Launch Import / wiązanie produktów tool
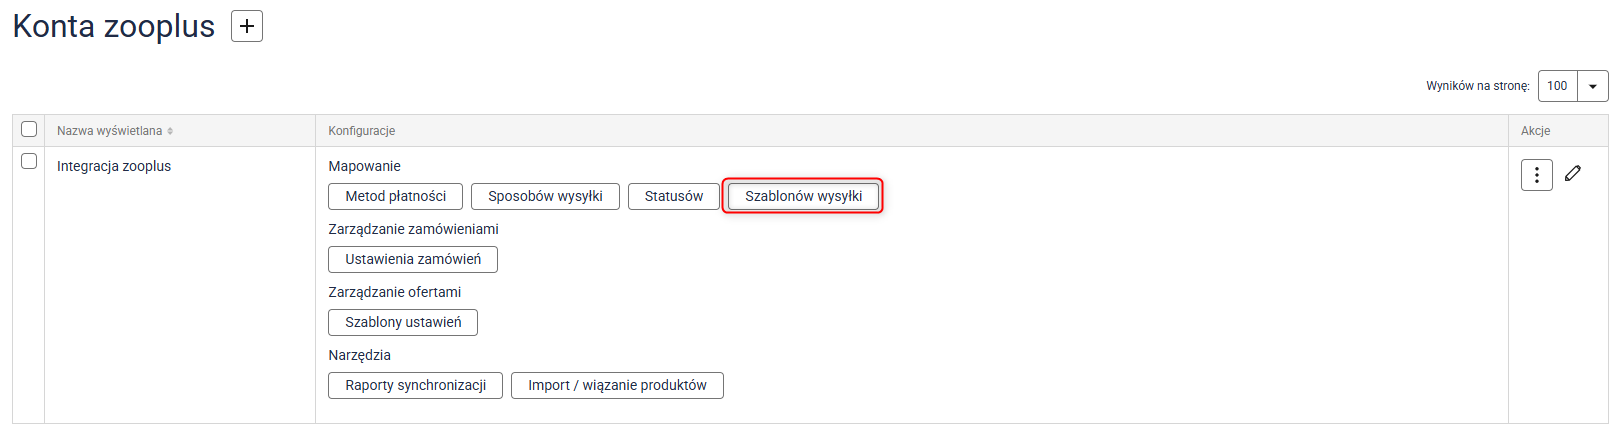 point(617,385)
